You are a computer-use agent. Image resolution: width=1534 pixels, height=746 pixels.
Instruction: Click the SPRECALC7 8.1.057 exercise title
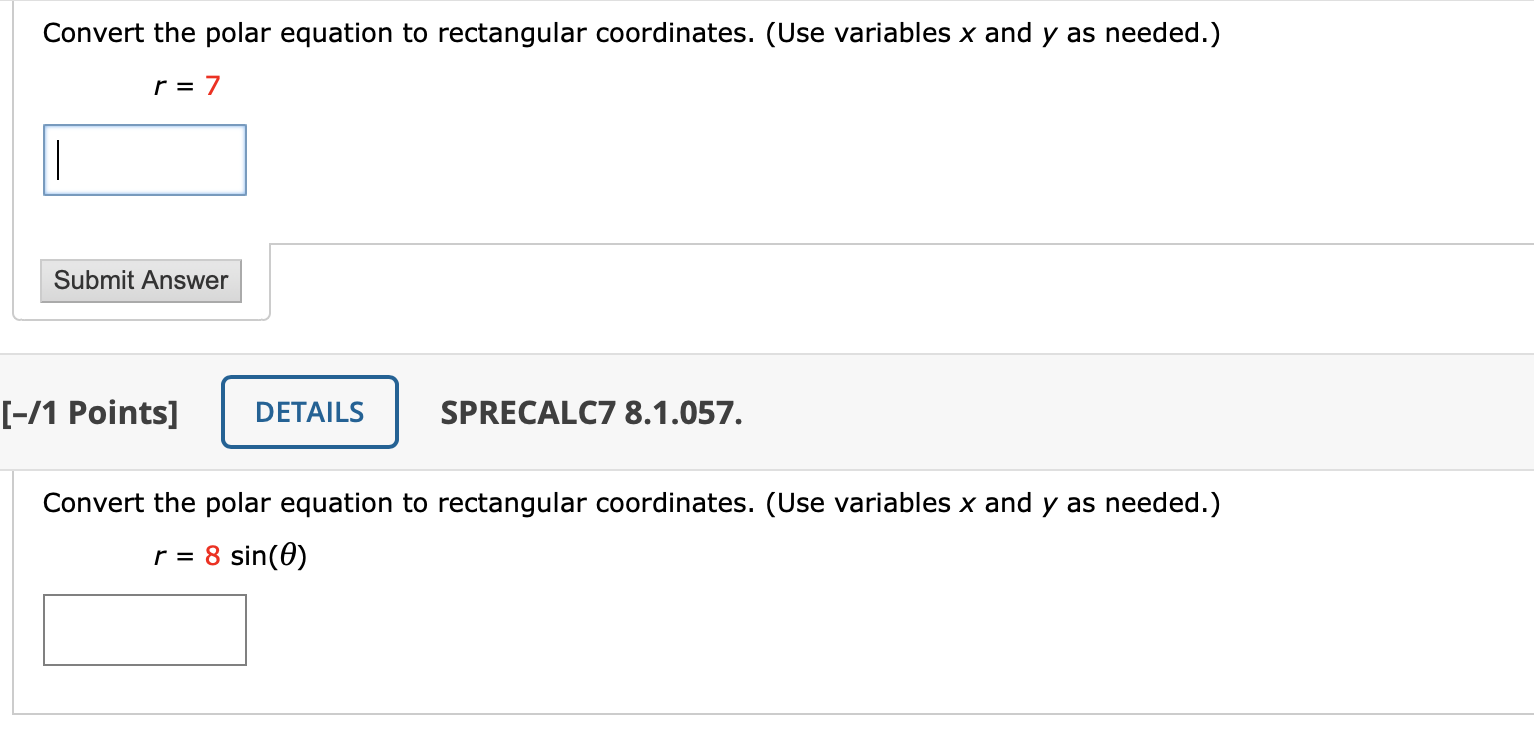click(590, 413)
